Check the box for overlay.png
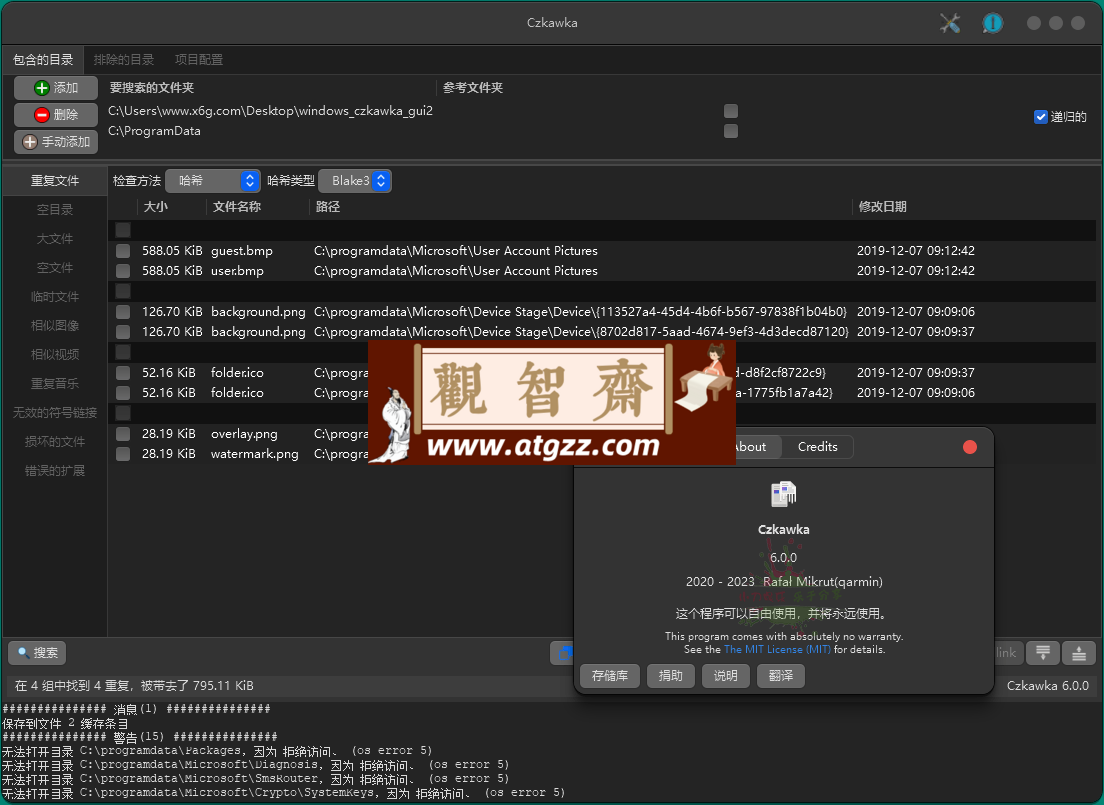Image resolution: width=1104 pixels, height=805 pixels. 123,434
